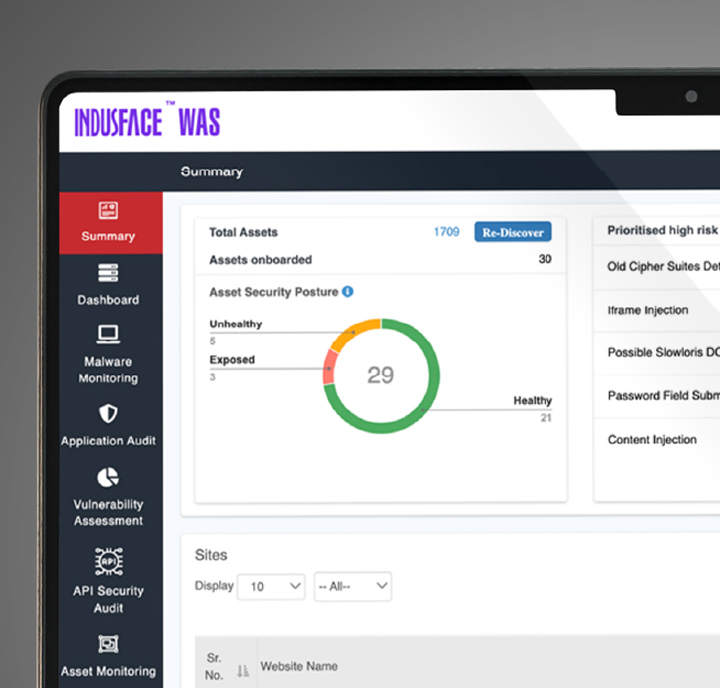Open the API Security Audit icon
720x688 pixels.
(108, 561)
